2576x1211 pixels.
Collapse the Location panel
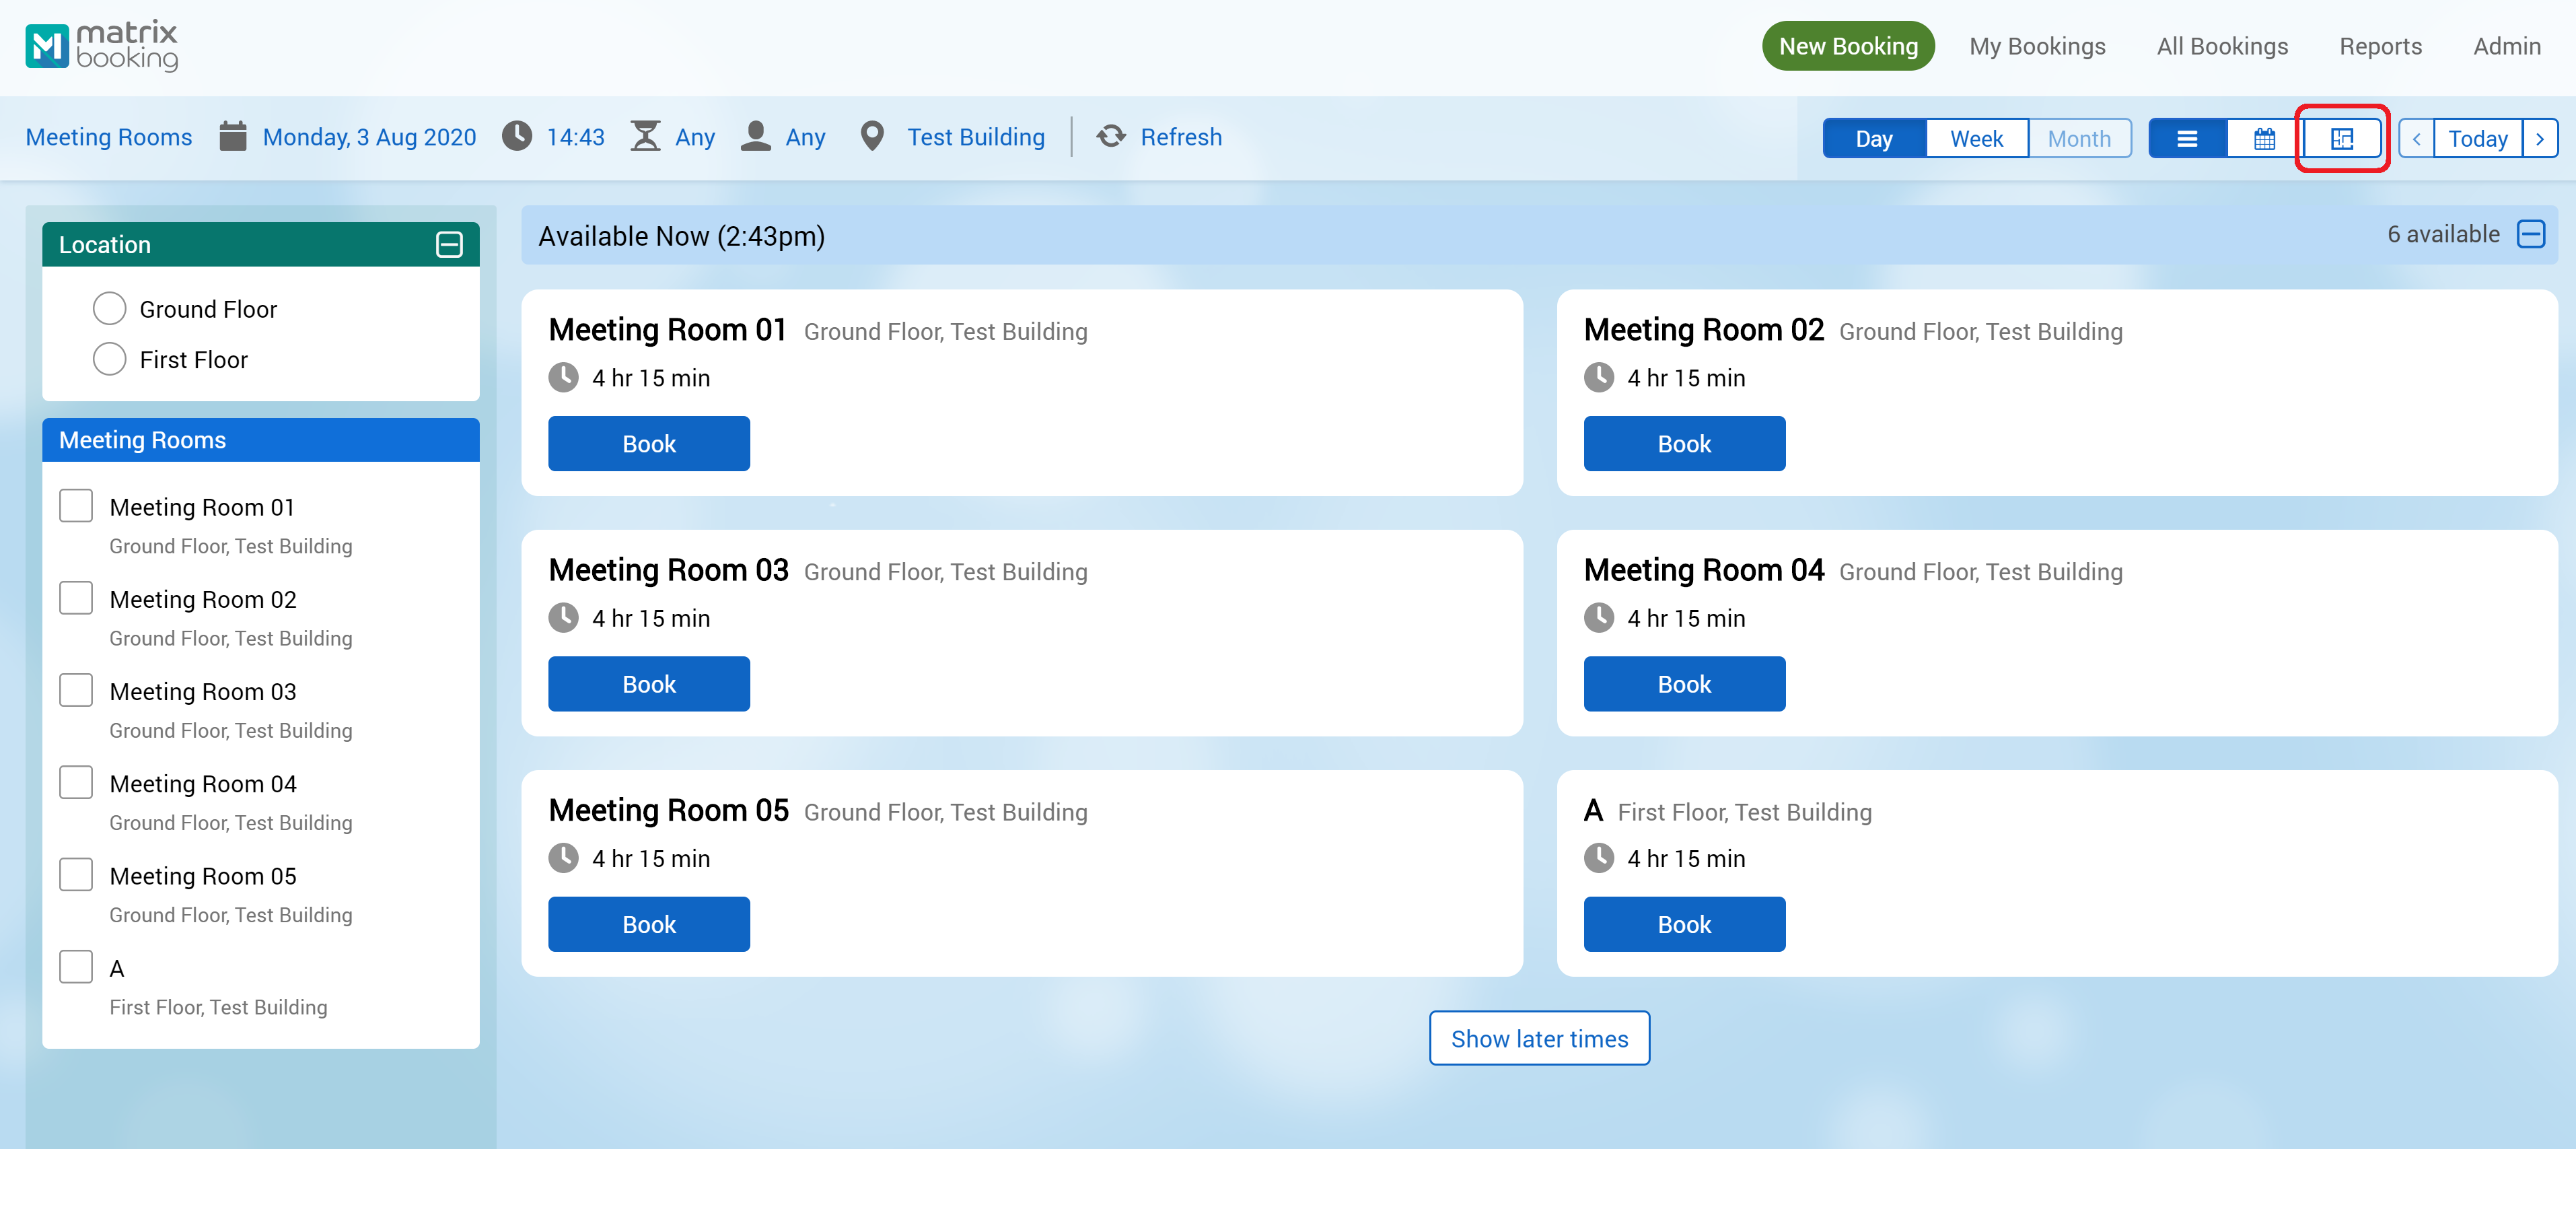pyautogui.click(x=449, y=244)
